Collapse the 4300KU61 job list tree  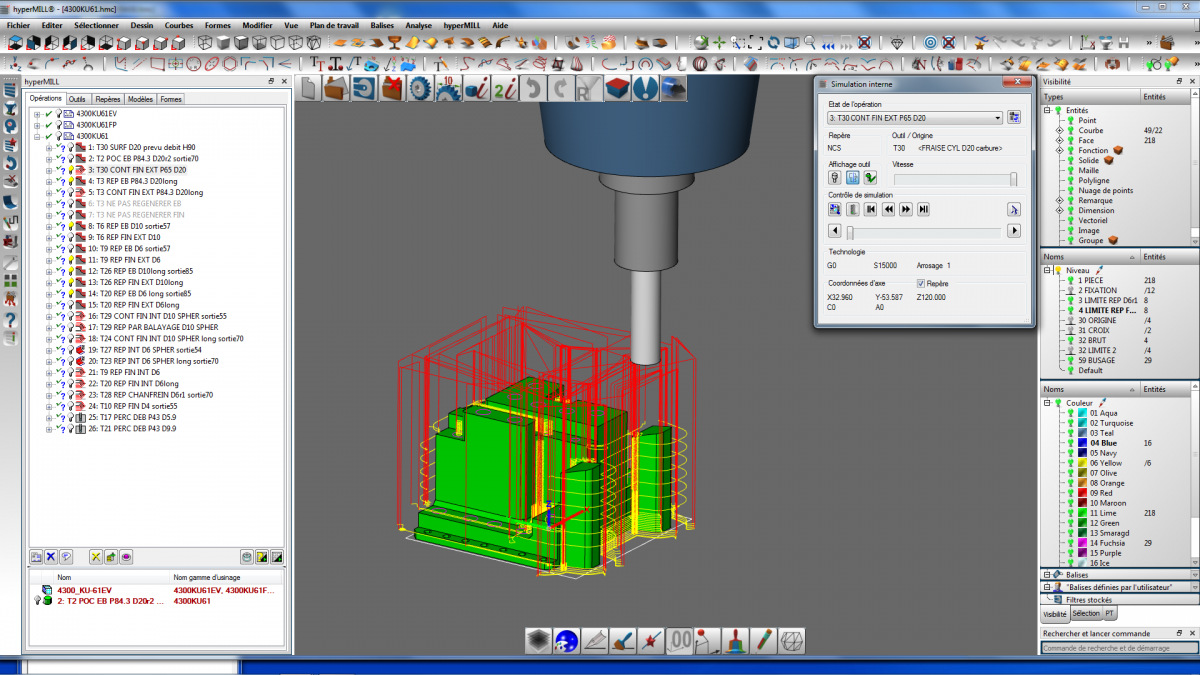click(x=37, y=136)
